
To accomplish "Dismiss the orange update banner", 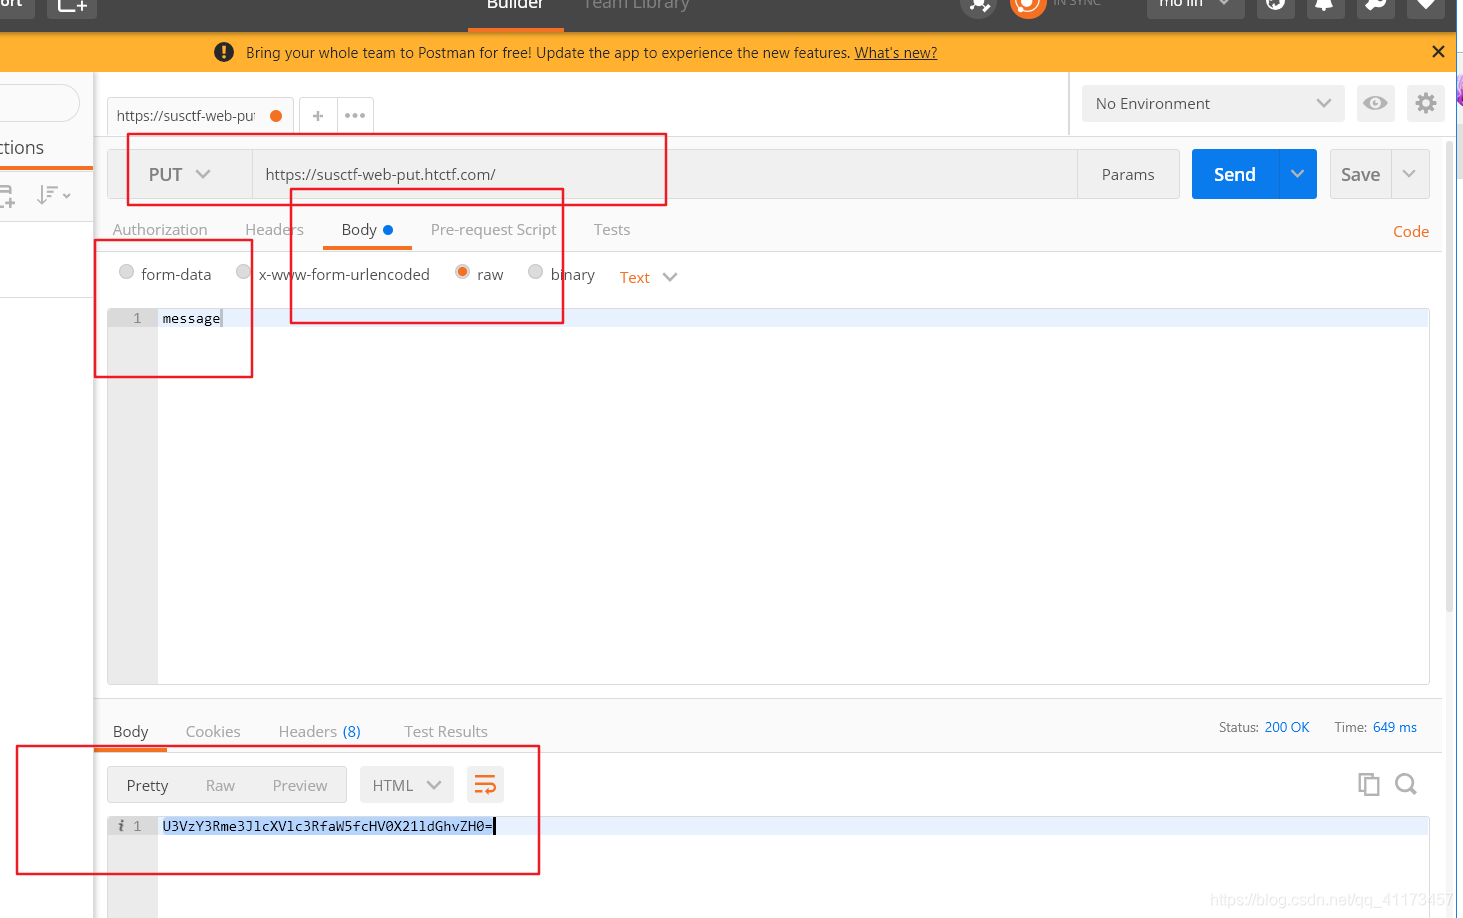I will click(x=1438, y=52).
